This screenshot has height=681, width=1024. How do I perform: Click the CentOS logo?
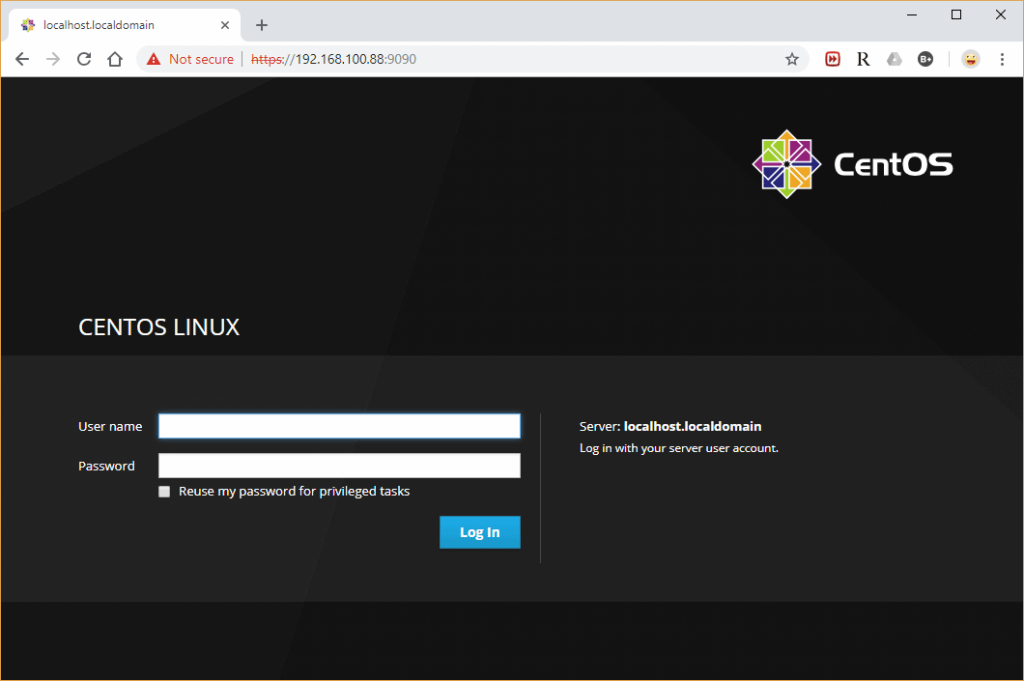853,164
